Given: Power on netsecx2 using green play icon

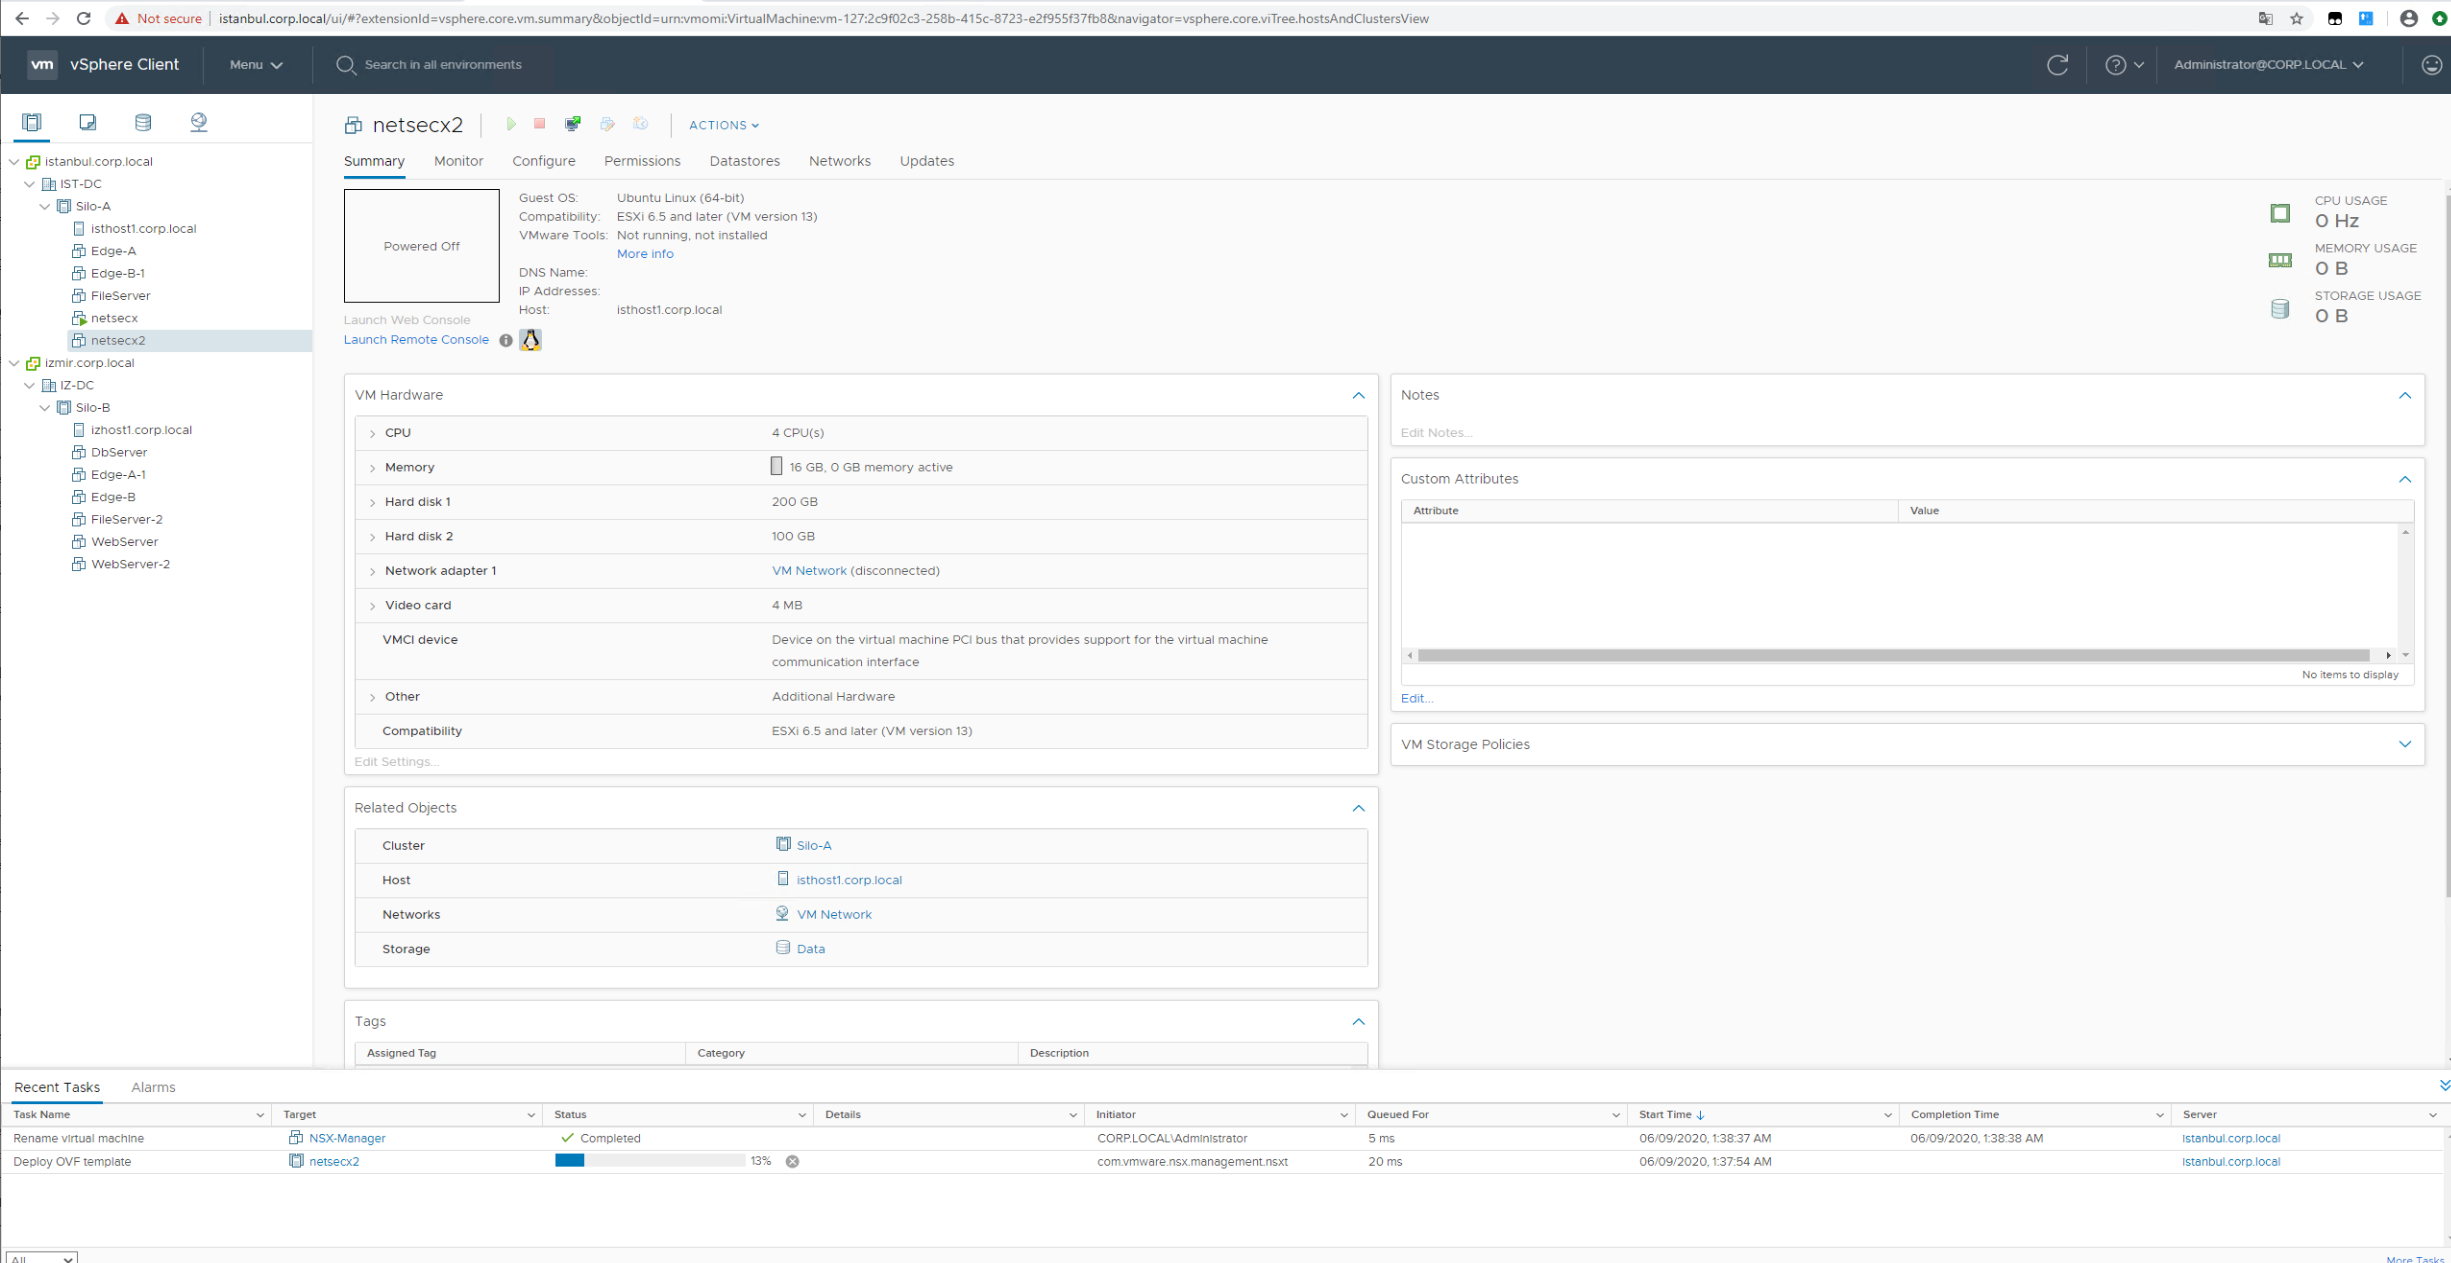Looking at the screenshot, I should point(512,124).
